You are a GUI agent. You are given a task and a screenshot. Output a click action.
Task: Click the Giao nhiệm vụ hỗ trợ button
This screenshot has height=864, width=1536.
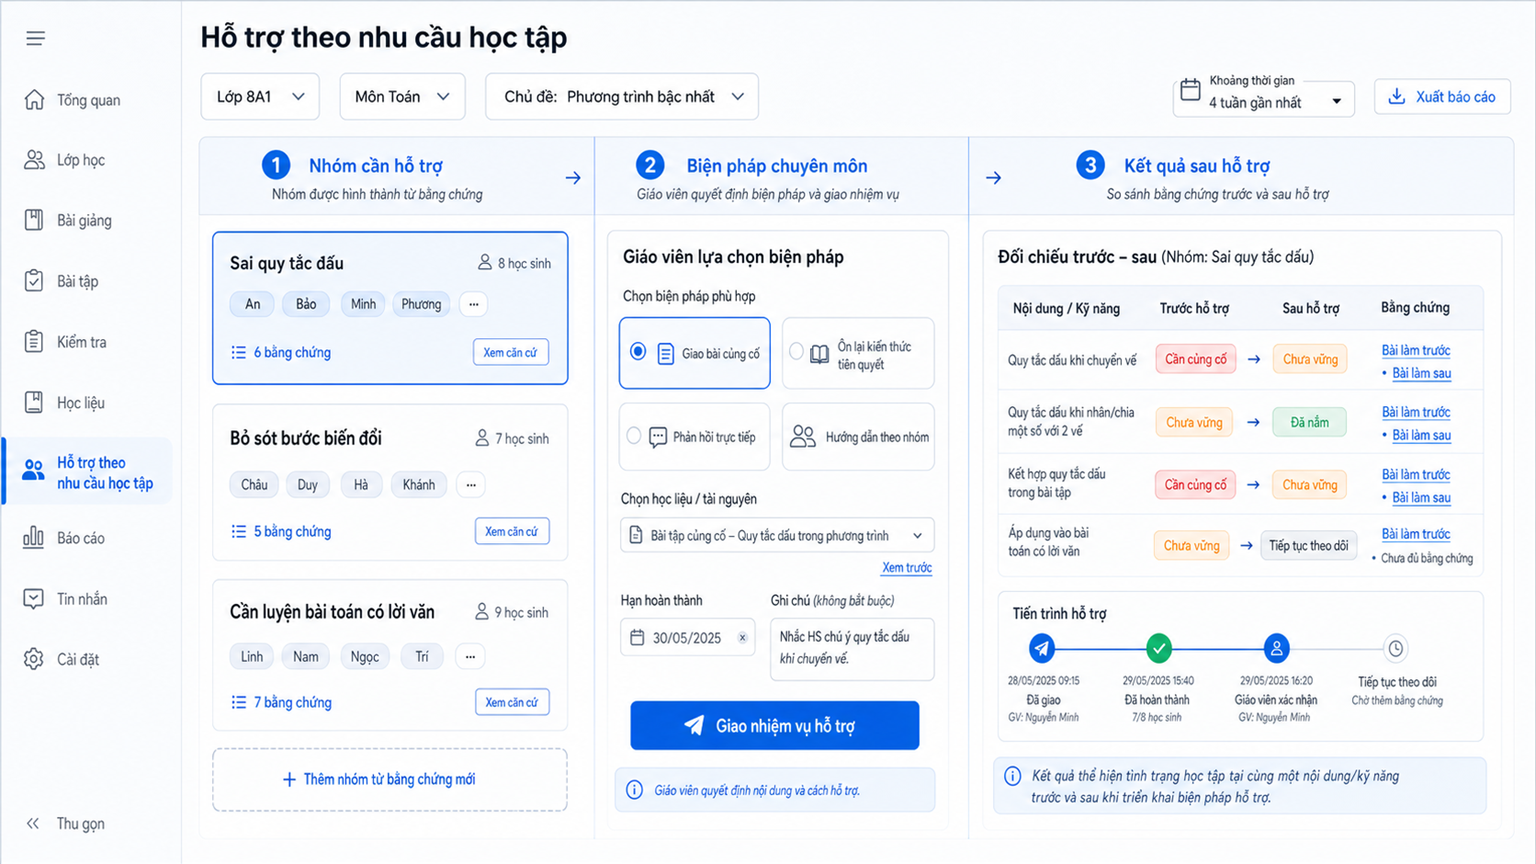click(774, 725)
